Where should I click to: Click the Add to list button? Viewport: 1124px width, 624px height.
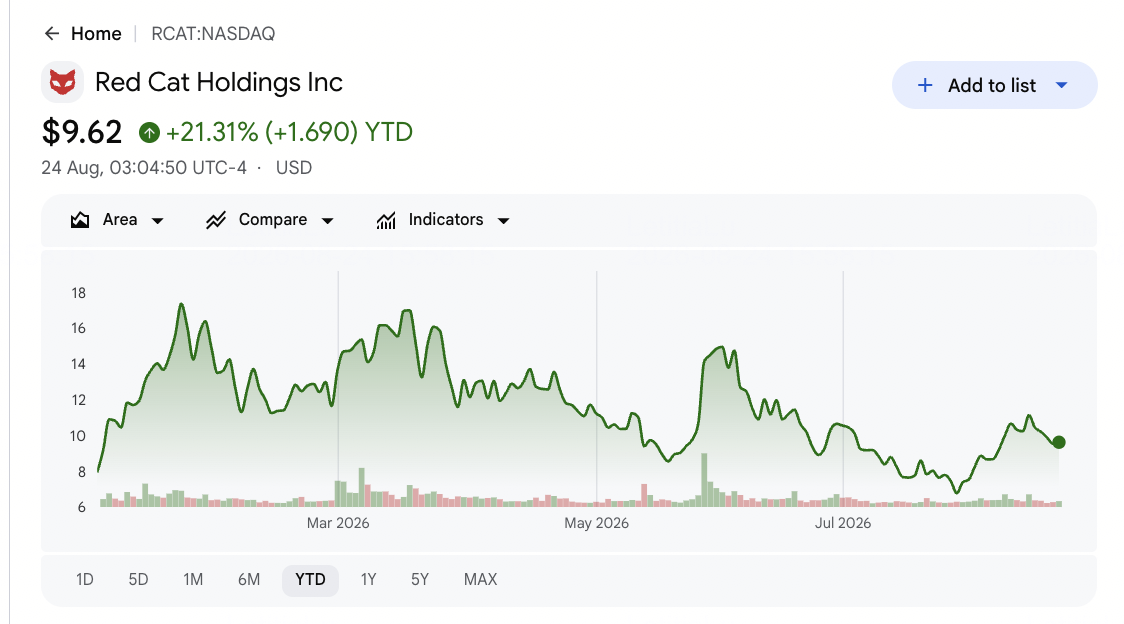click(x=994, y=85)
